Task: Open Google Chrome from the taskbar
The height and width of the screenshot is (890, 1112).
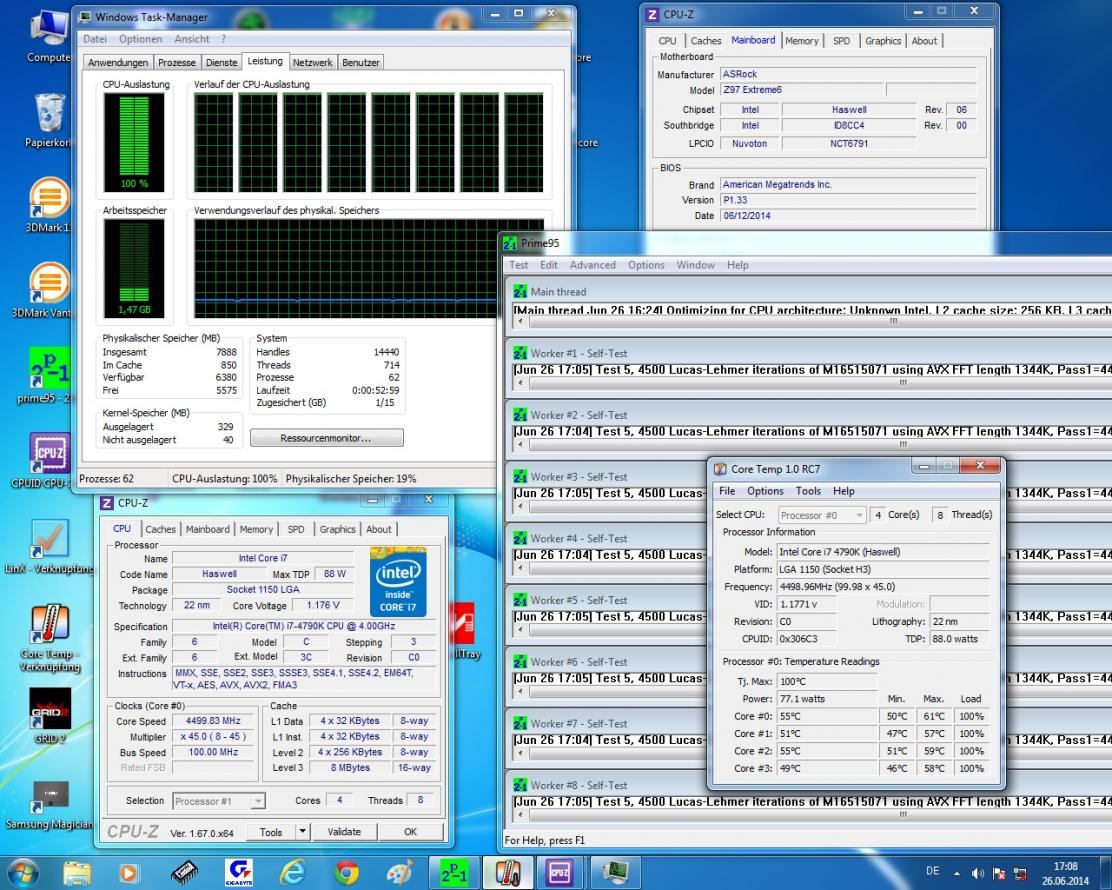Action: coord(347,872)
